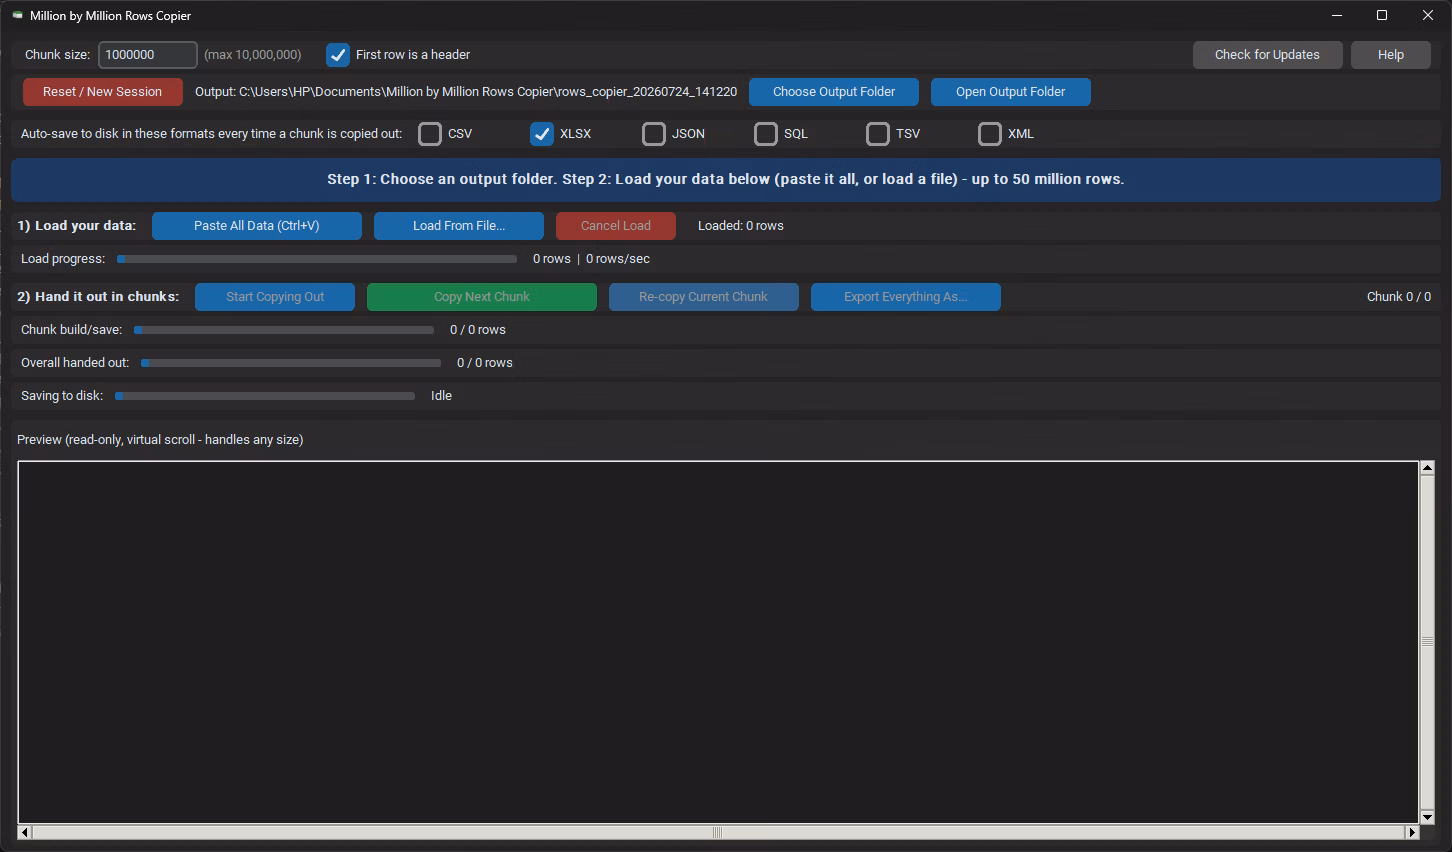Click the preview vertical scrollbar down arrow

(x=1428, y=816)
